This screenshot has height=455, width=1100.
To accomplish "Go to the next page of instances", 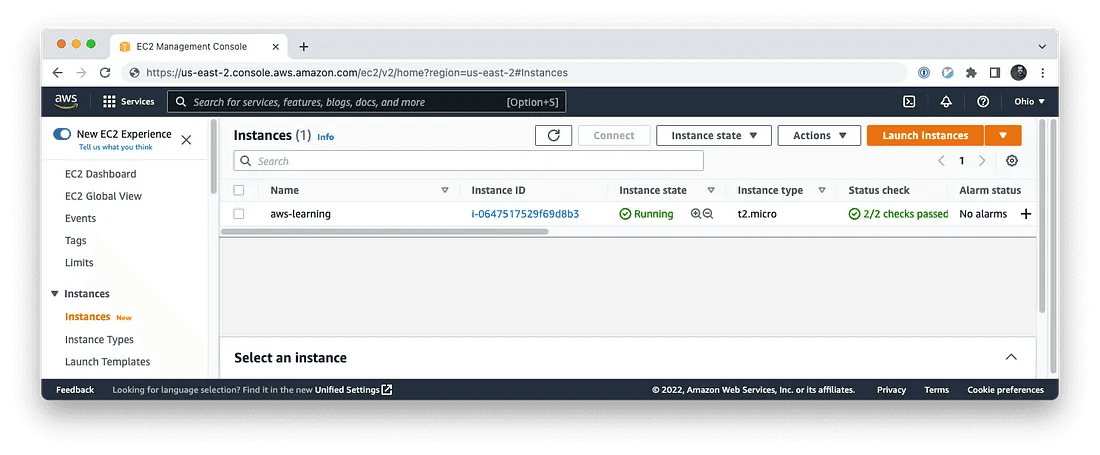I will (981, 161).
